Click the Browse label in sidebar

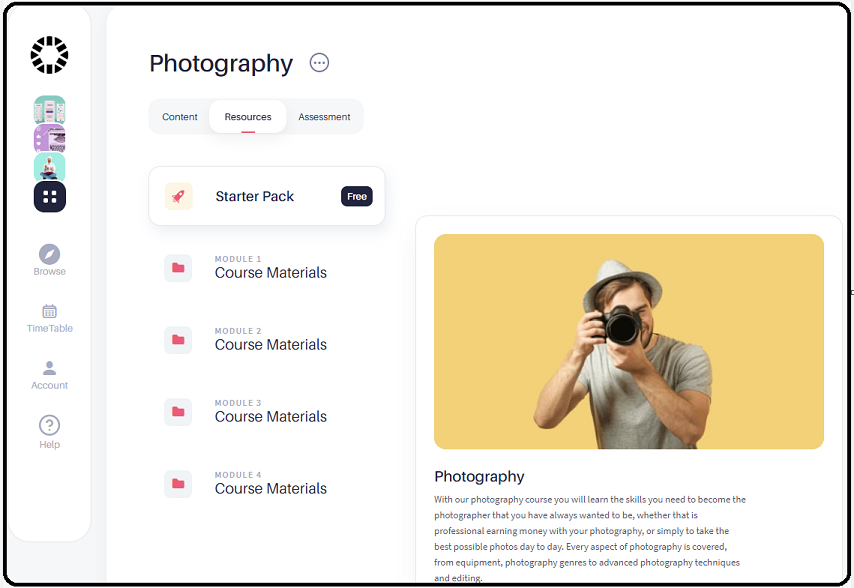click(x=50, y=271)
